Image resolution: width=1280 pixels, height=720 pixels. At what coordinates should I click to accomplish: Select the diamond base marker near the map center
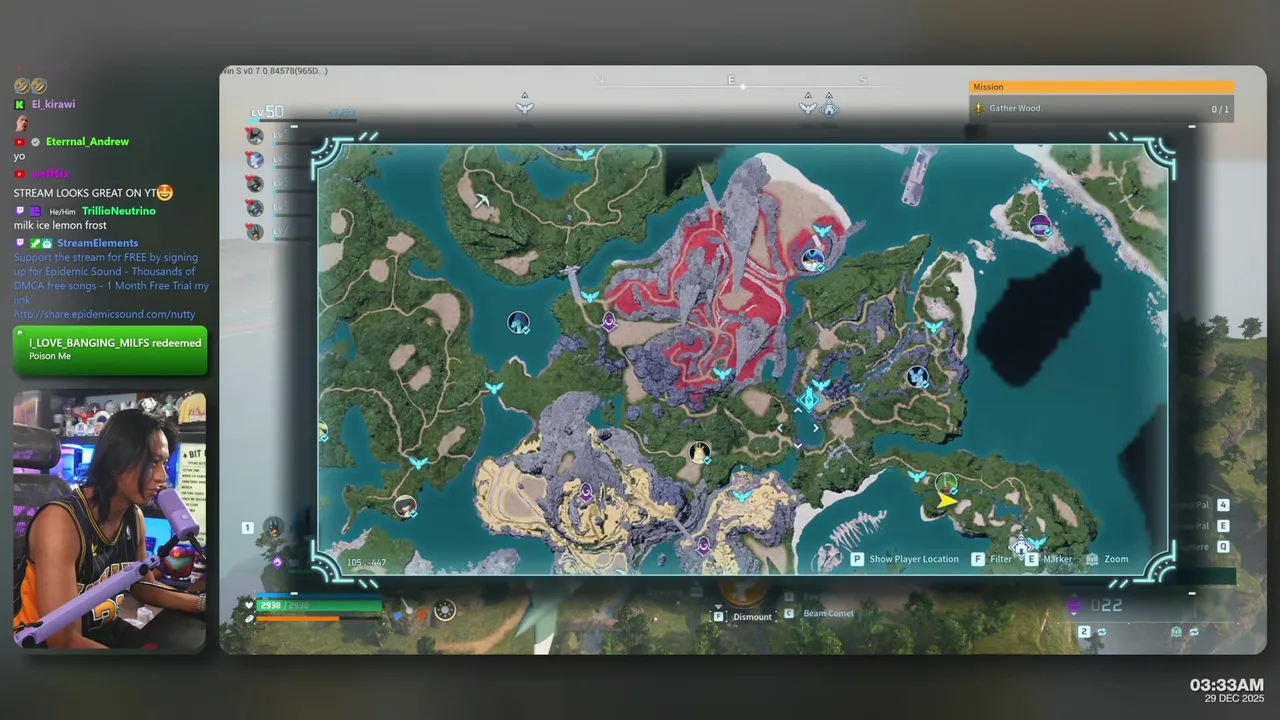tap(808, 401)
